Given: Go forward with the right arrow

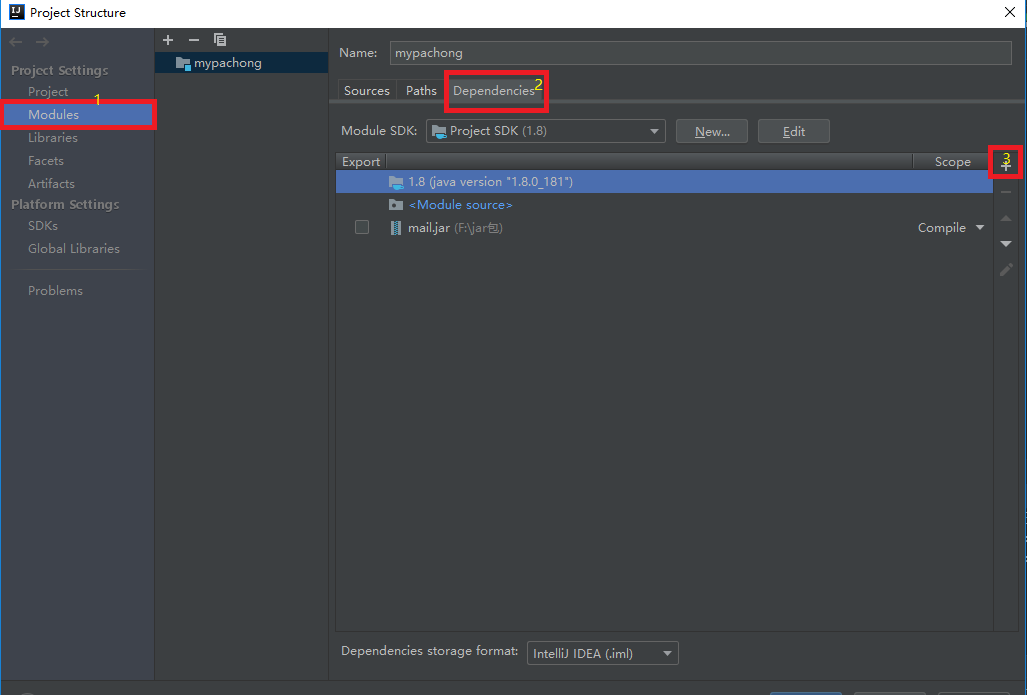Looking at the screenshot, I should pos(43,42).
